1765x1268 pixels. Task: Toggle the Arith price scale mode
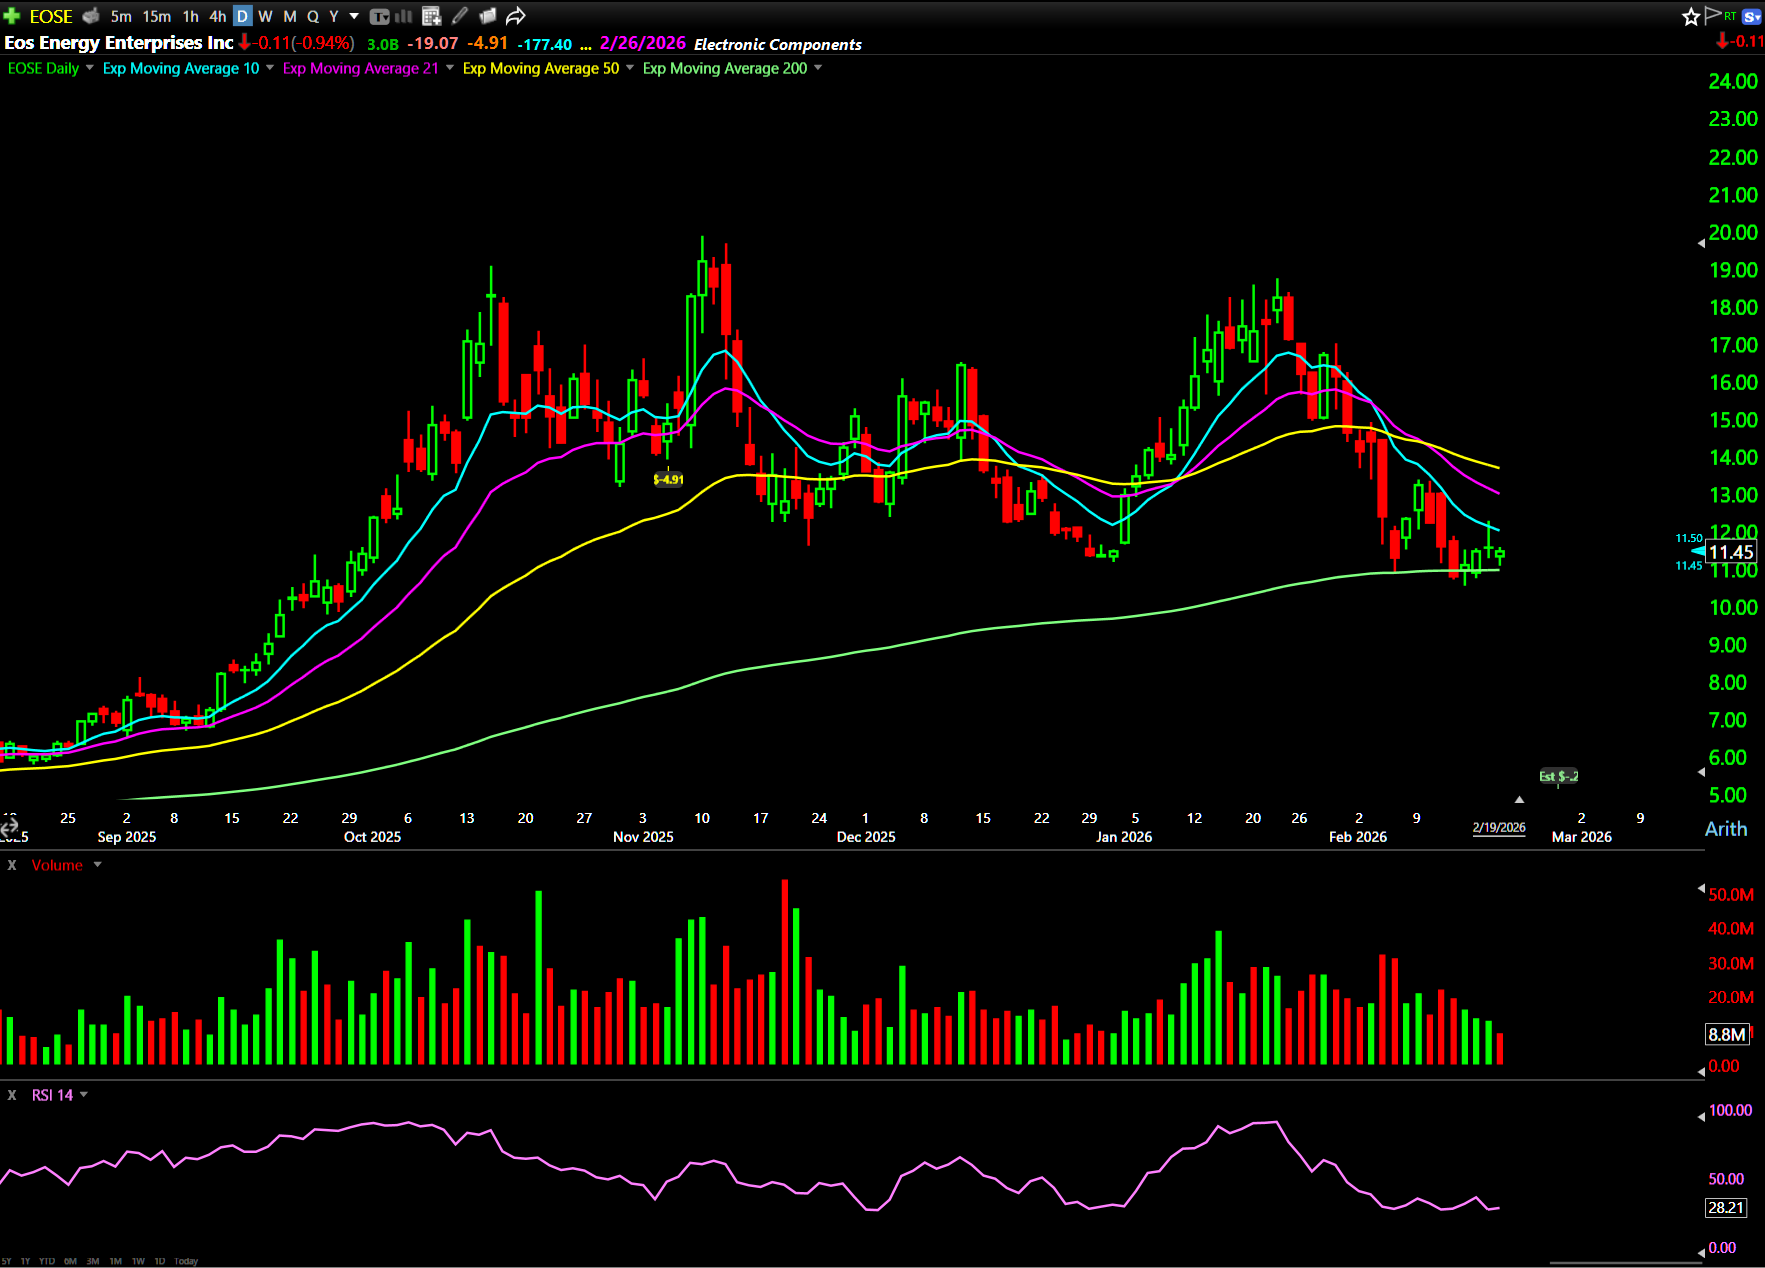pos(1725,829)
